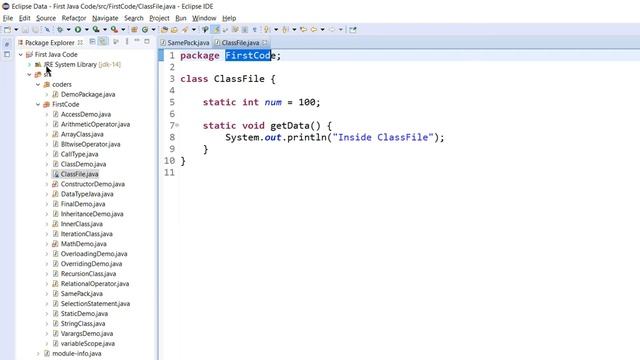This screenshot has height=360, width=640.
Task: Click the Debug bug icon
Action: click(60, 29)
